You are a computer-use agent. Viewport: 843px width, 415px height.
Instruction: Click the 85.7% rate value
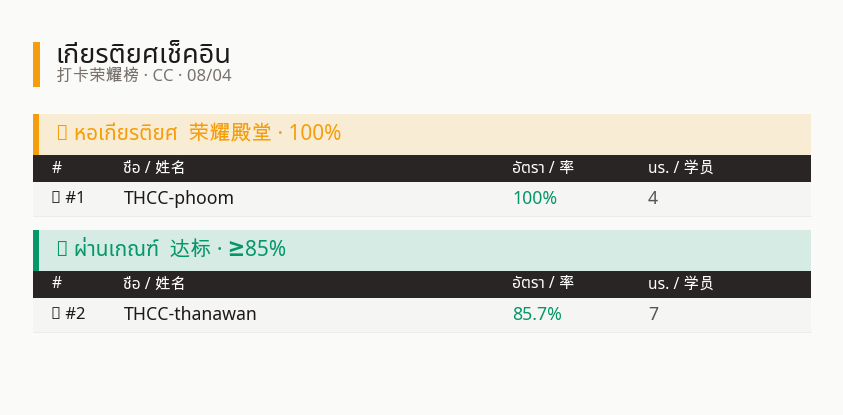tap(537, 313)
